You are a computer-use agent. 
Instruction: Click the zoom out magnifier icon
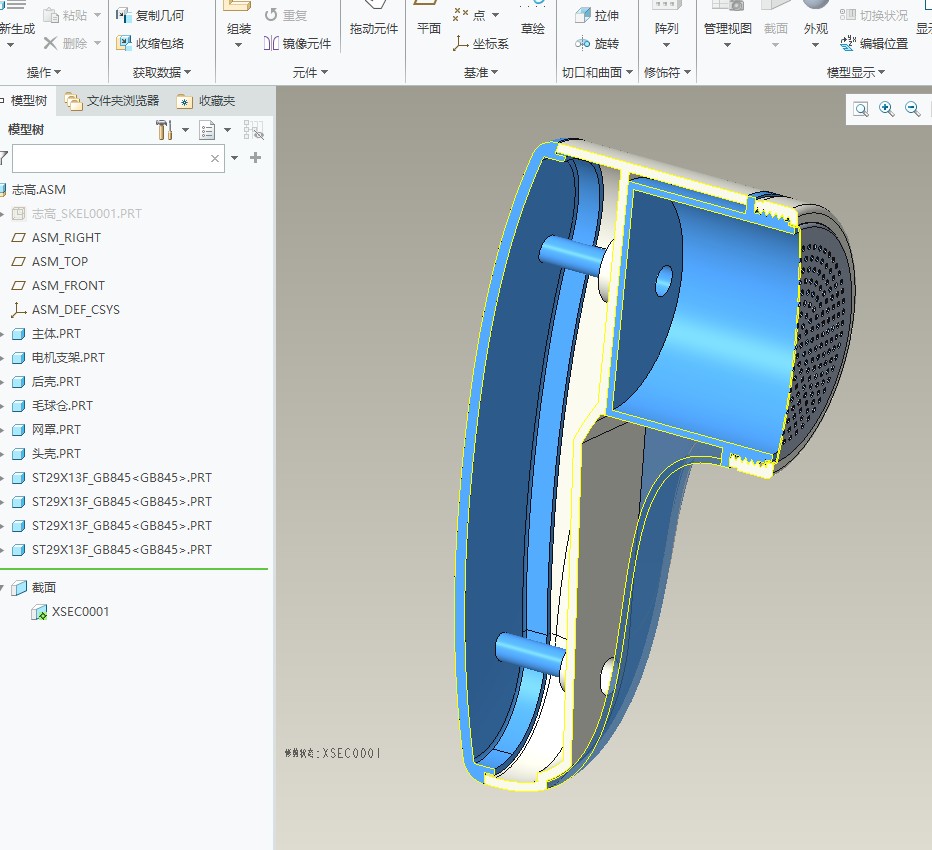click(913, 109)
